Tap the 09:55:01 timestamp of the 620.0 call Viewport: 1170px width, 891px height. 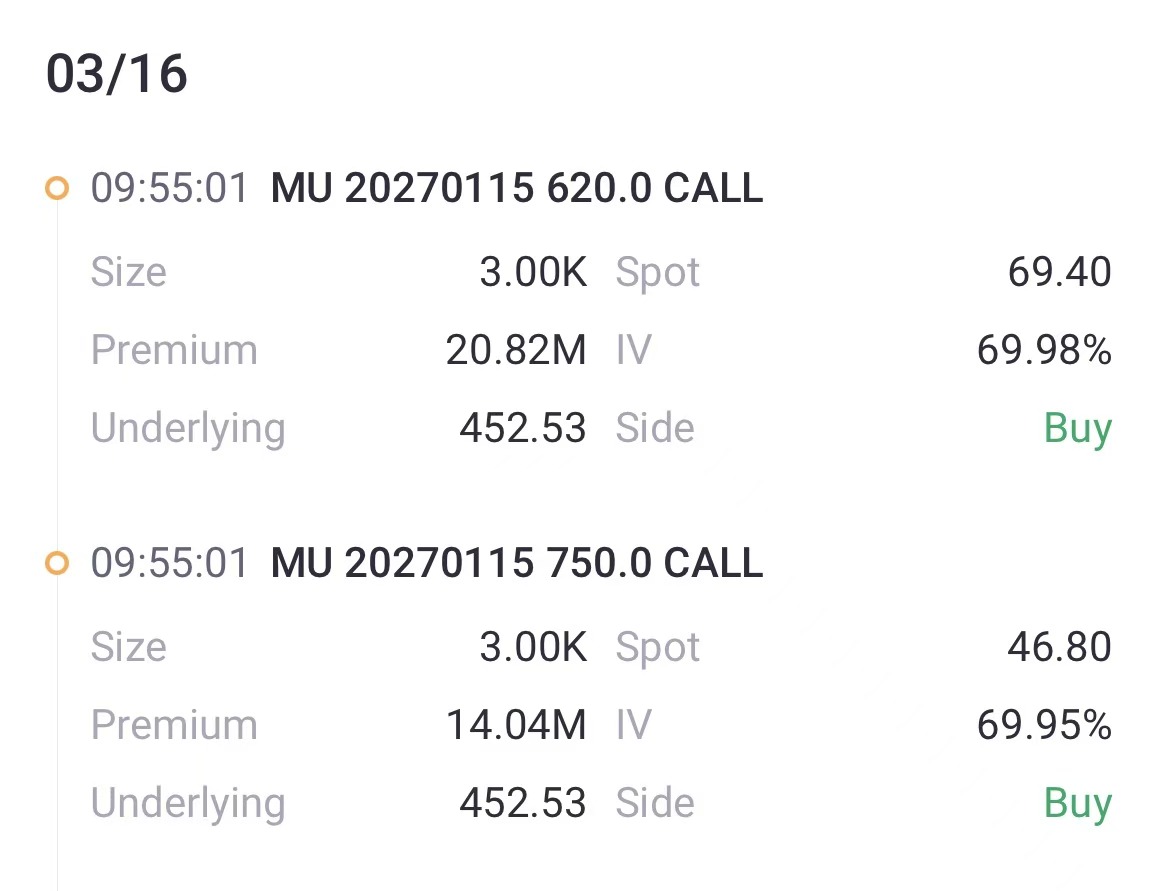click(169, 188)
